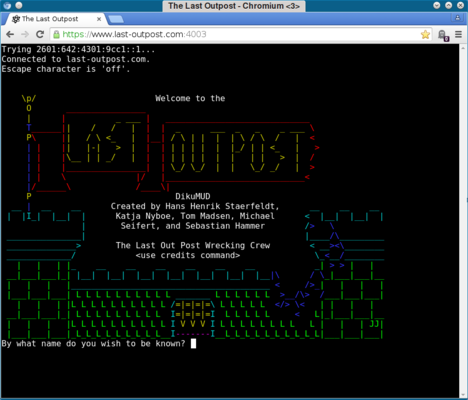The width and height of the screenshot is (468, 400).
Task: Open the window menu icon in title bar
Action: (x=7, y=5)
